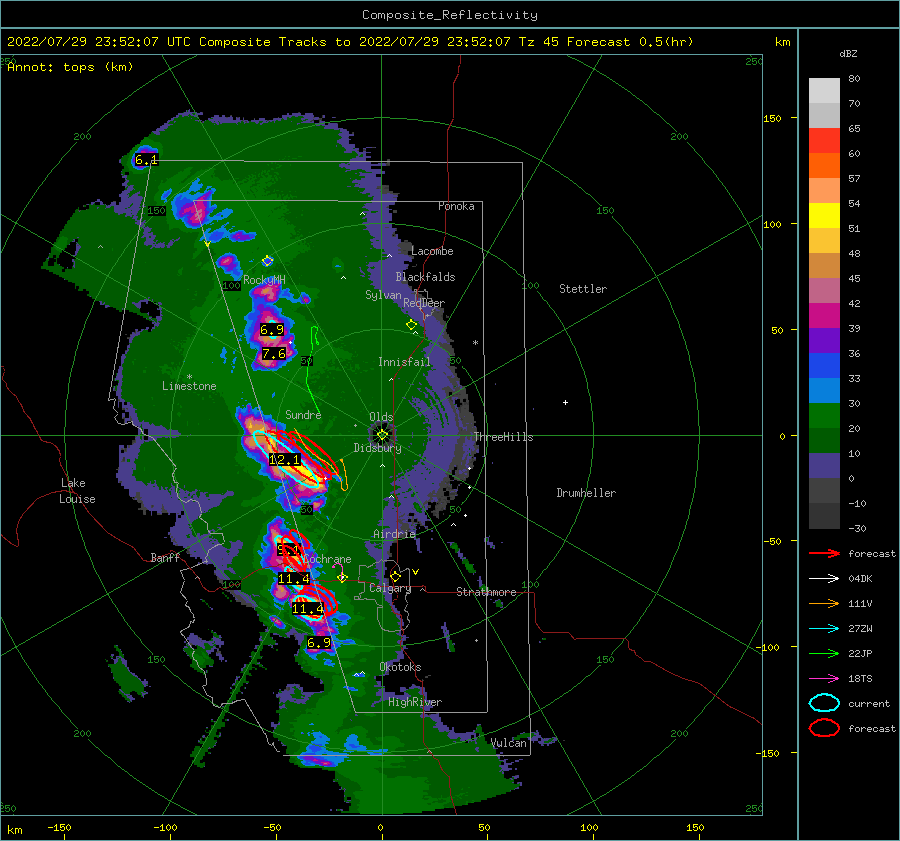Viewport: 900px width, 841px height.
Task: Click the RedDeer city label
Action: [x=424, y=303]
